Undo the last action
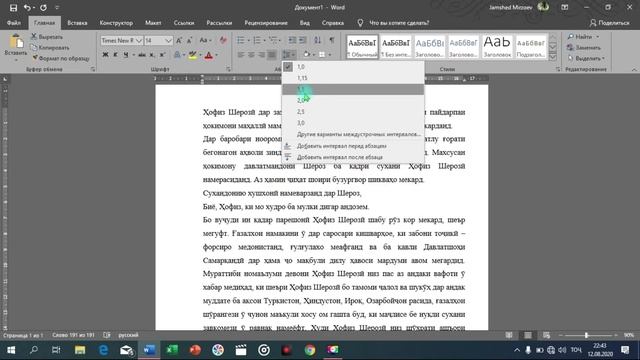This screenshot has height=360, width=640. click(x=27, y=7)
